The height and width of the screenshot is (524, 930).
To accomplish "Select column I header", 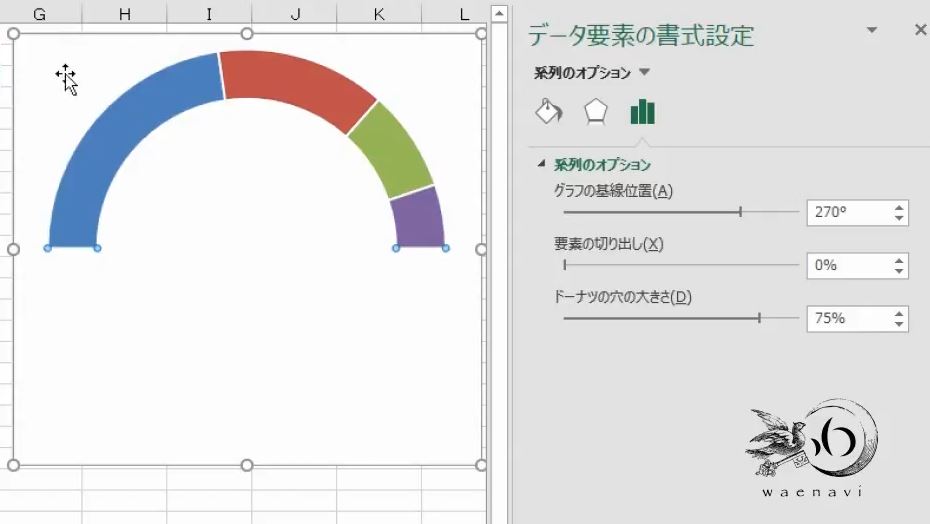I will coord(209,13).
